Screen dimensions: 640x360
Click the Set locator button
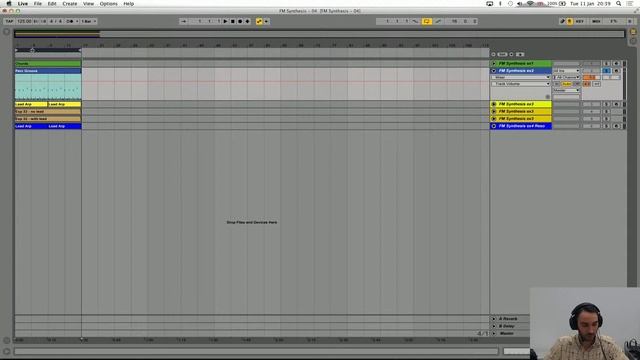click(502, 54)
